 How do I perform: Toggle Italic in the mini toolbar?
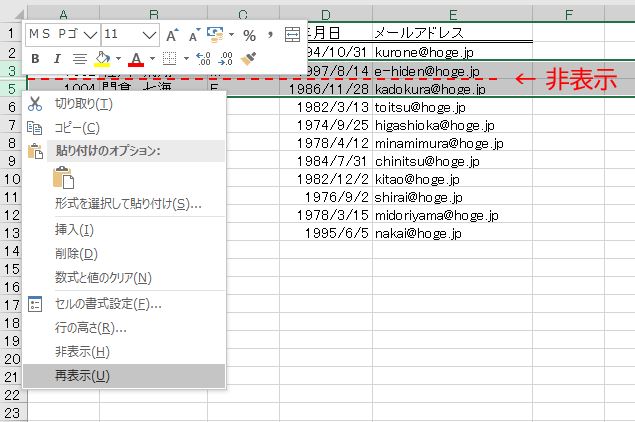57,59
